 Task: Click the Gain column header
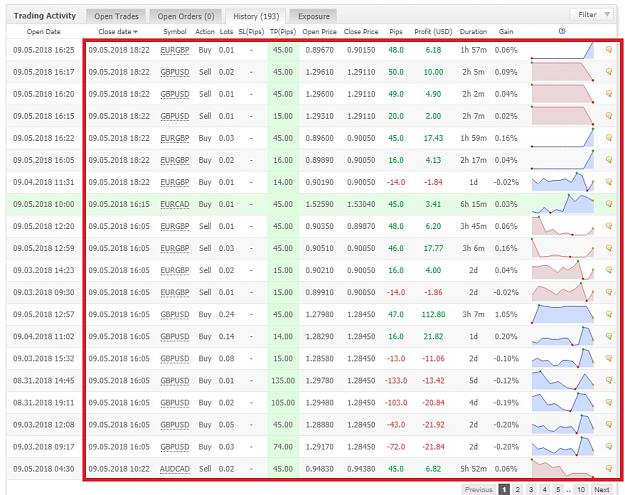click(506, 31)
